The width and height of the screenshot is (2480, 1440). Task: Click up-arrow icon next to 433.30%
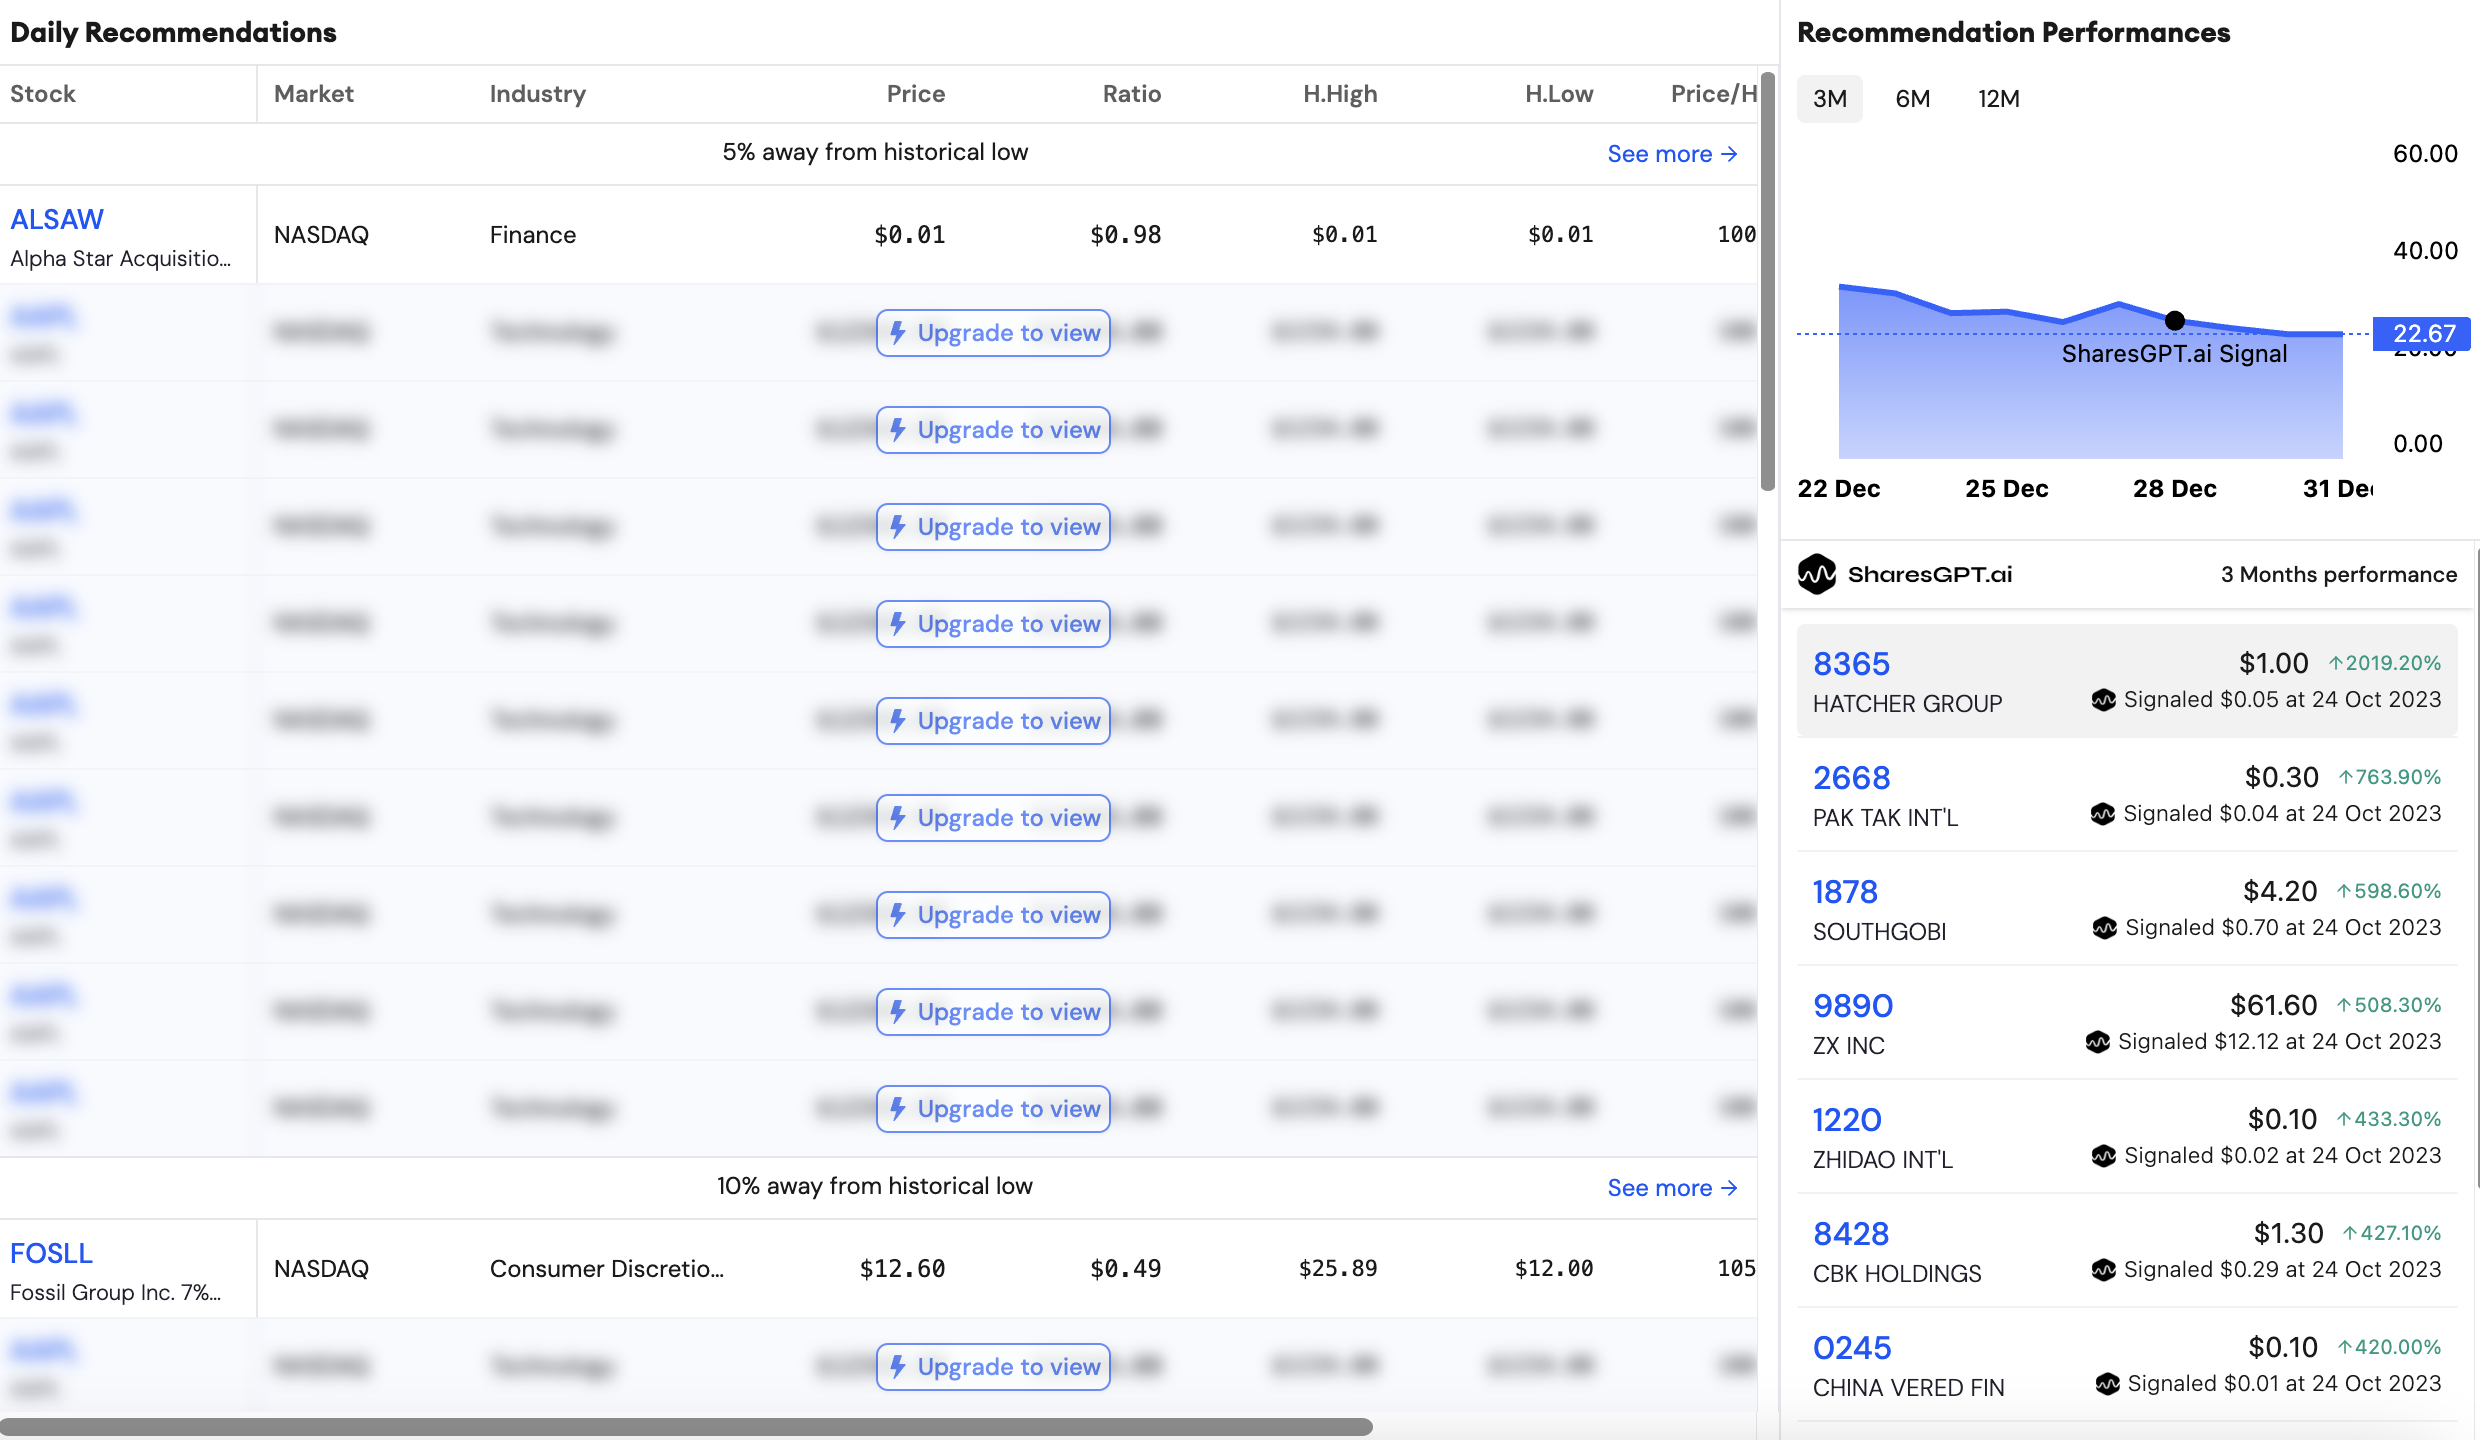click(x=2344, y=1119)
